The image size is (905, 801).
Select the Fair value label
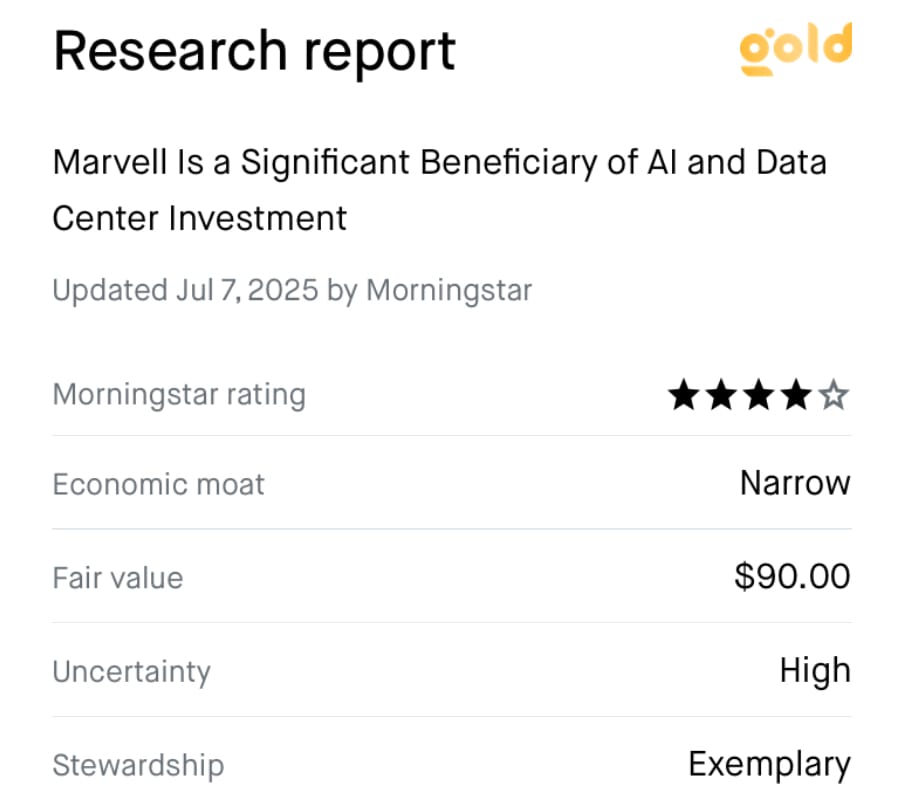tap(118, 578)
